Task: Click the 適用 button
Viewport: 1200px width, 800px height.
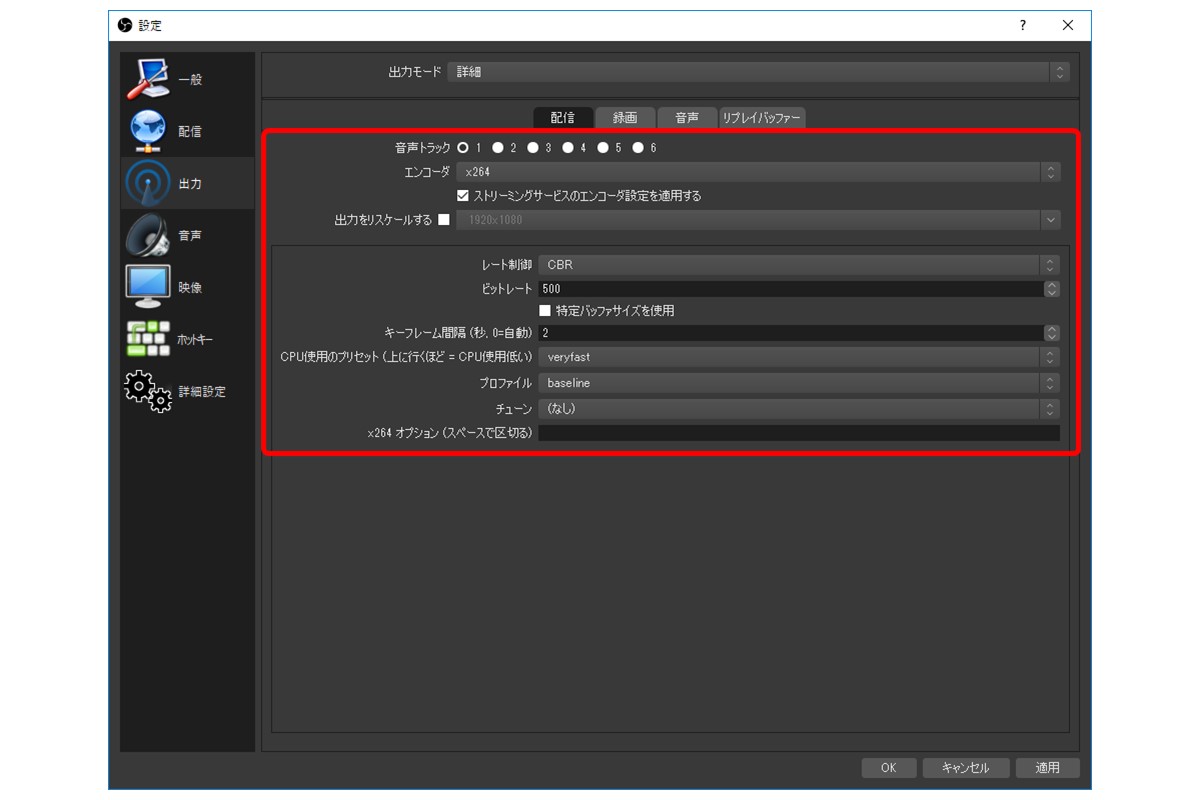Action: click(1047, 768)
